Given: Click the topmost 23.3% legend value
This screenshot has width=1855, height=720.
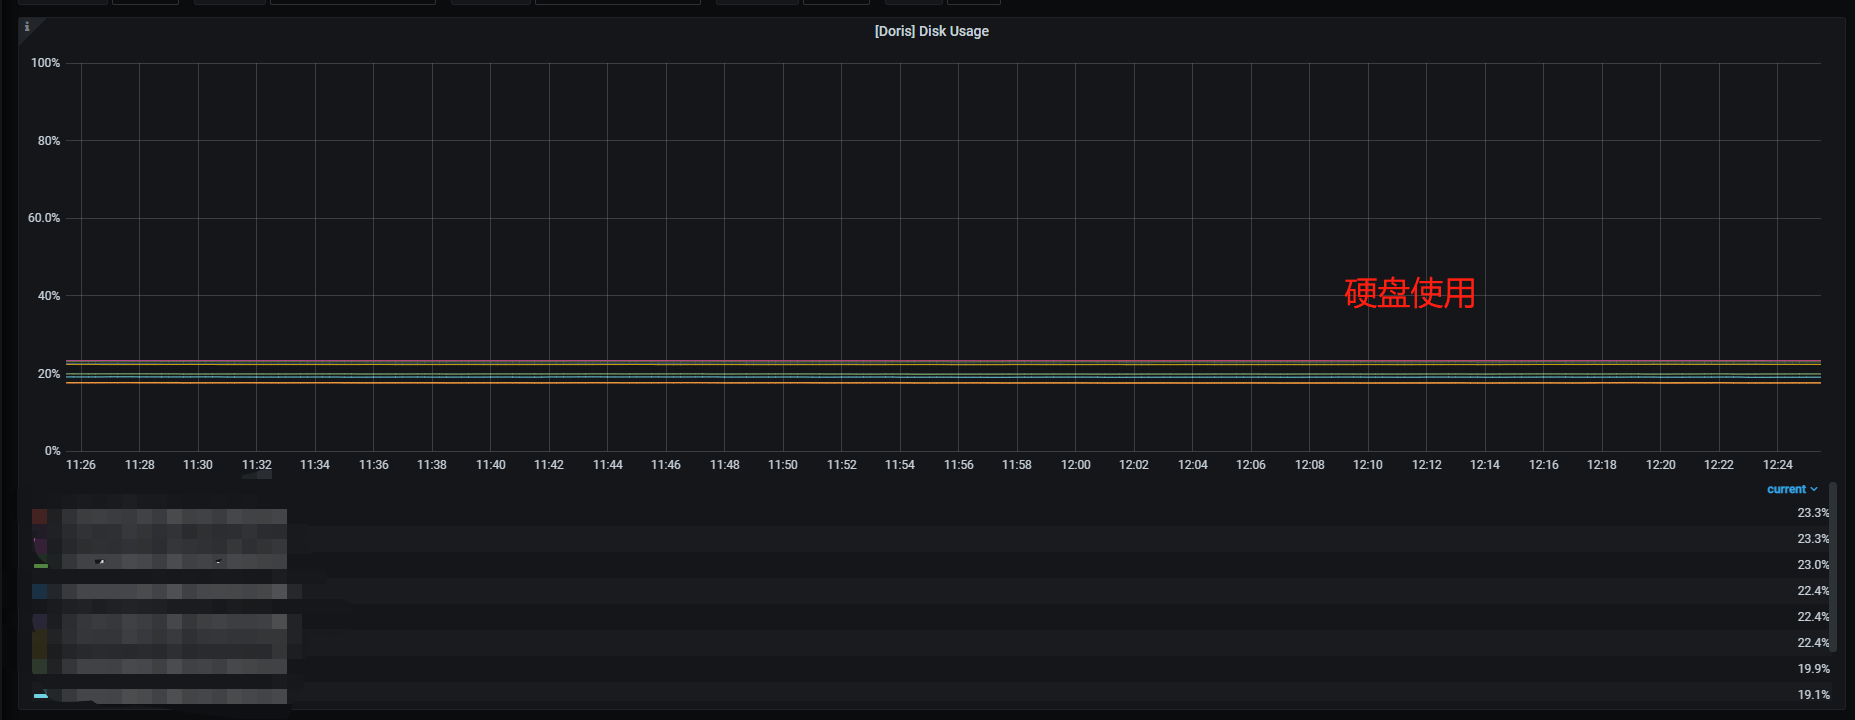Looking at the screenshot, I should click(1812, 513).
